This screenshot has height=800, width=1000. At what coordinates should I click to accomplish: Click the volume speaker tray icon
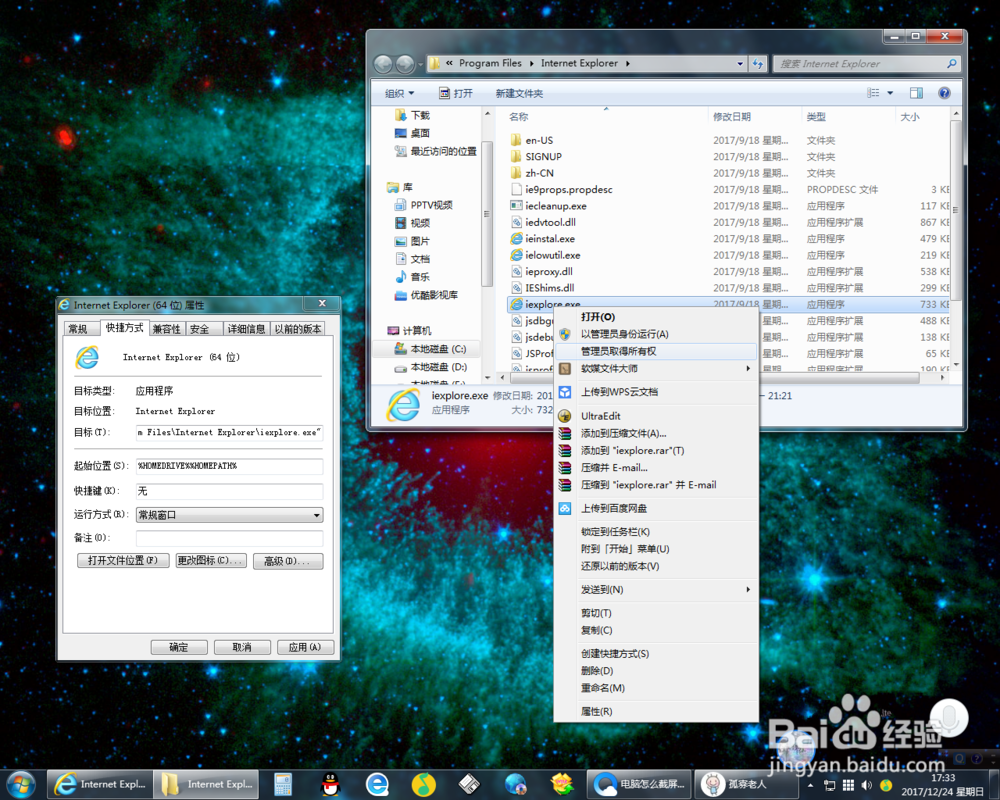[x=866, y=785]
